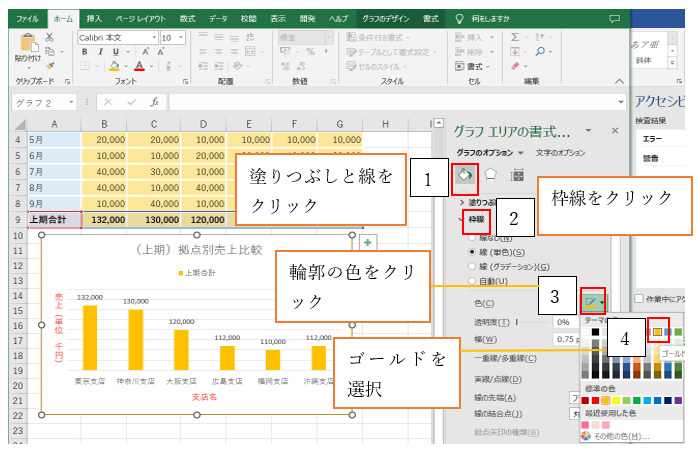Pick the Gold theme color swatch
This screenshot has height=449, width=697.
657,331
